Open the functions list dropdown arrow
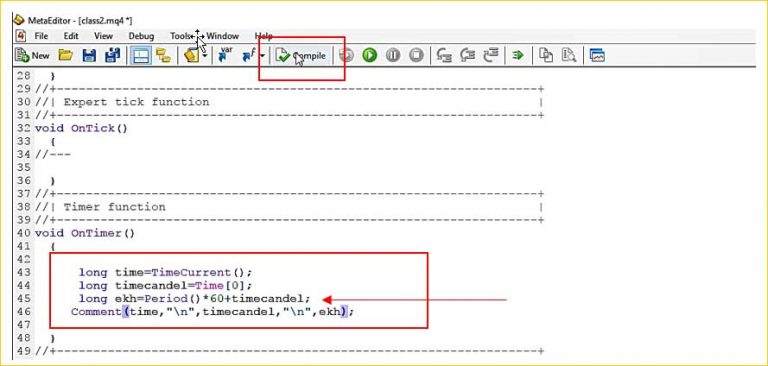The image size is (768, 366). pyautogui.click(x=262, y=56)
